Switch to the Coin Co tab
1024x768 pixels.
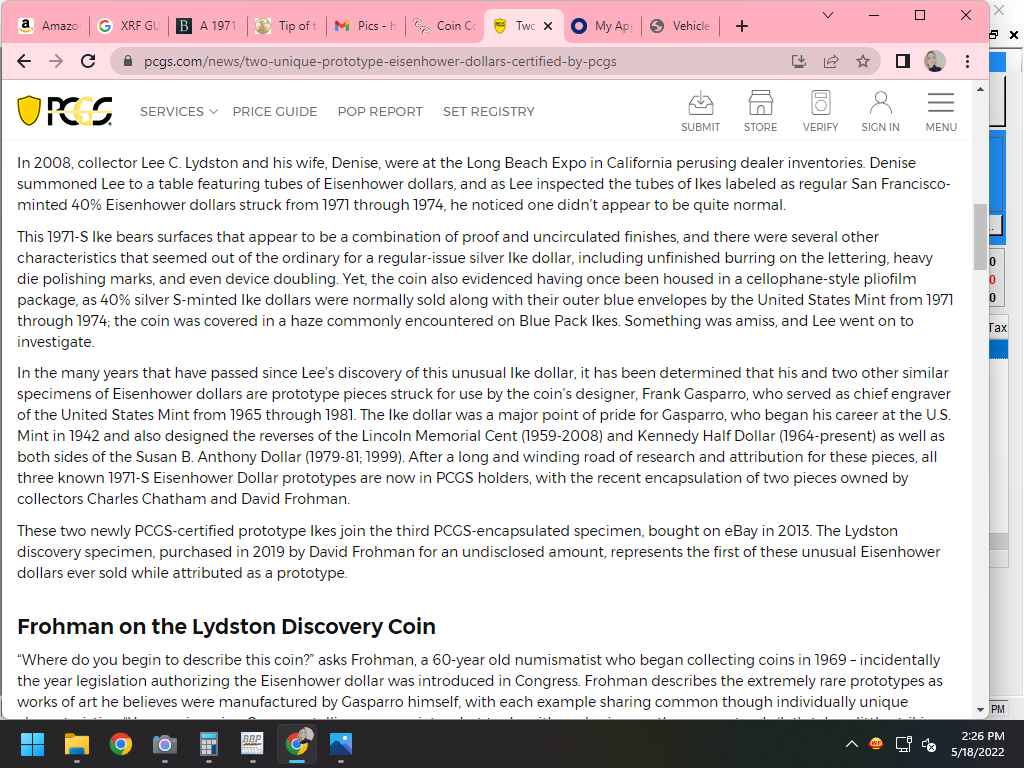[445, 26]
